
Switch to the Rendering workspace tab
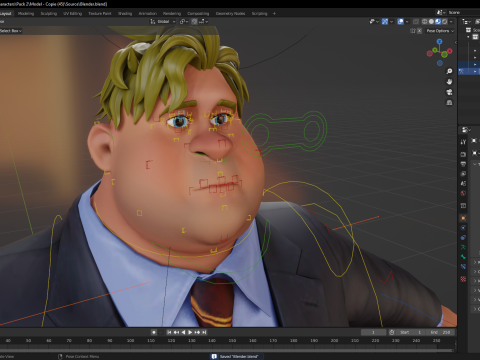click(x=172, y=13)
